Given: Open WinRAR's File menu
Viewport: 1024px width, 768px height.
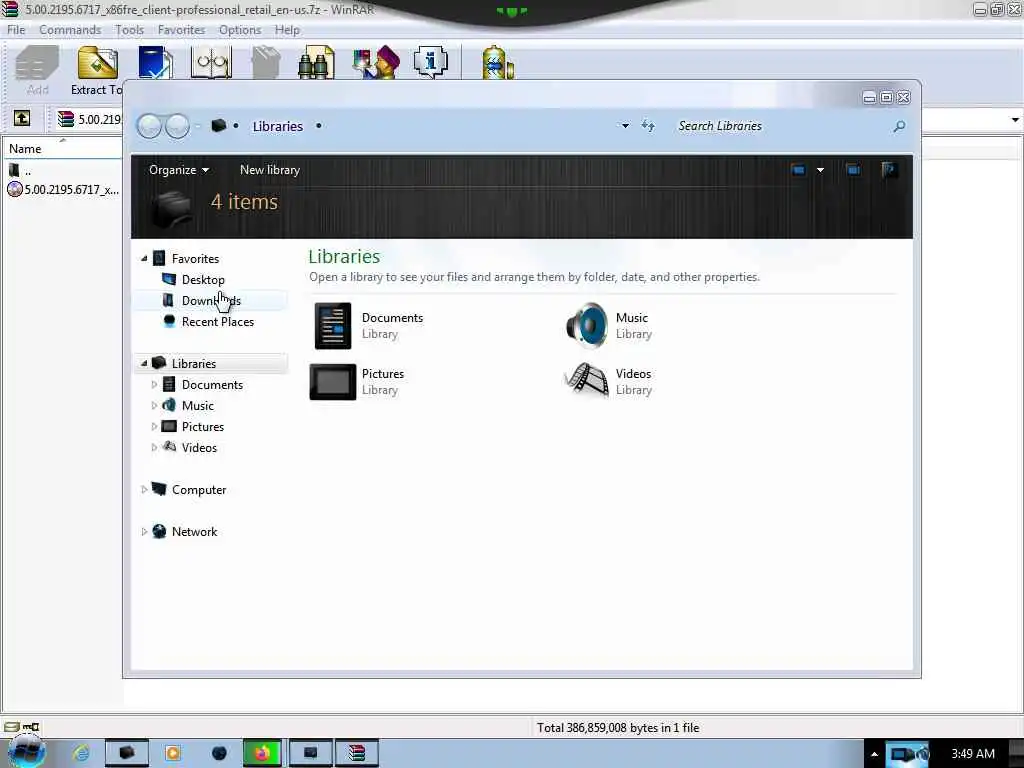Looking at the screenshot, I should click(16, 29).
